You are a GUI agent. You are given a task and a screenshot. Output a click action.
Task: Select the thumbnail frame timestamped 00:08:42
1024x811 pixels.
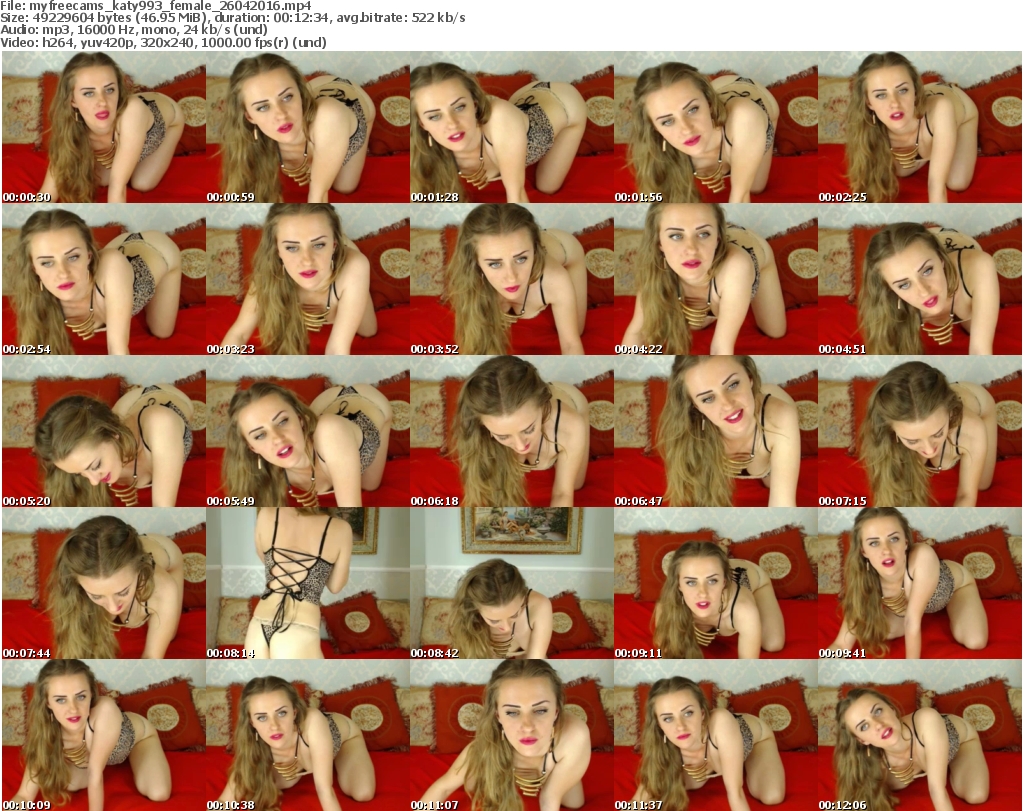coord(511,584)
